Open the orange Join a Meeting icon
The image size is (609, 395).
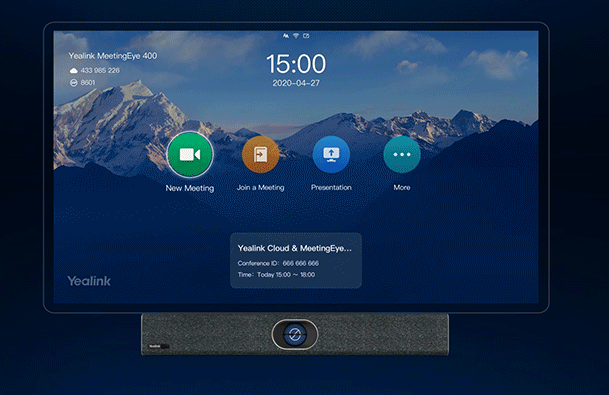click(260, 155)
